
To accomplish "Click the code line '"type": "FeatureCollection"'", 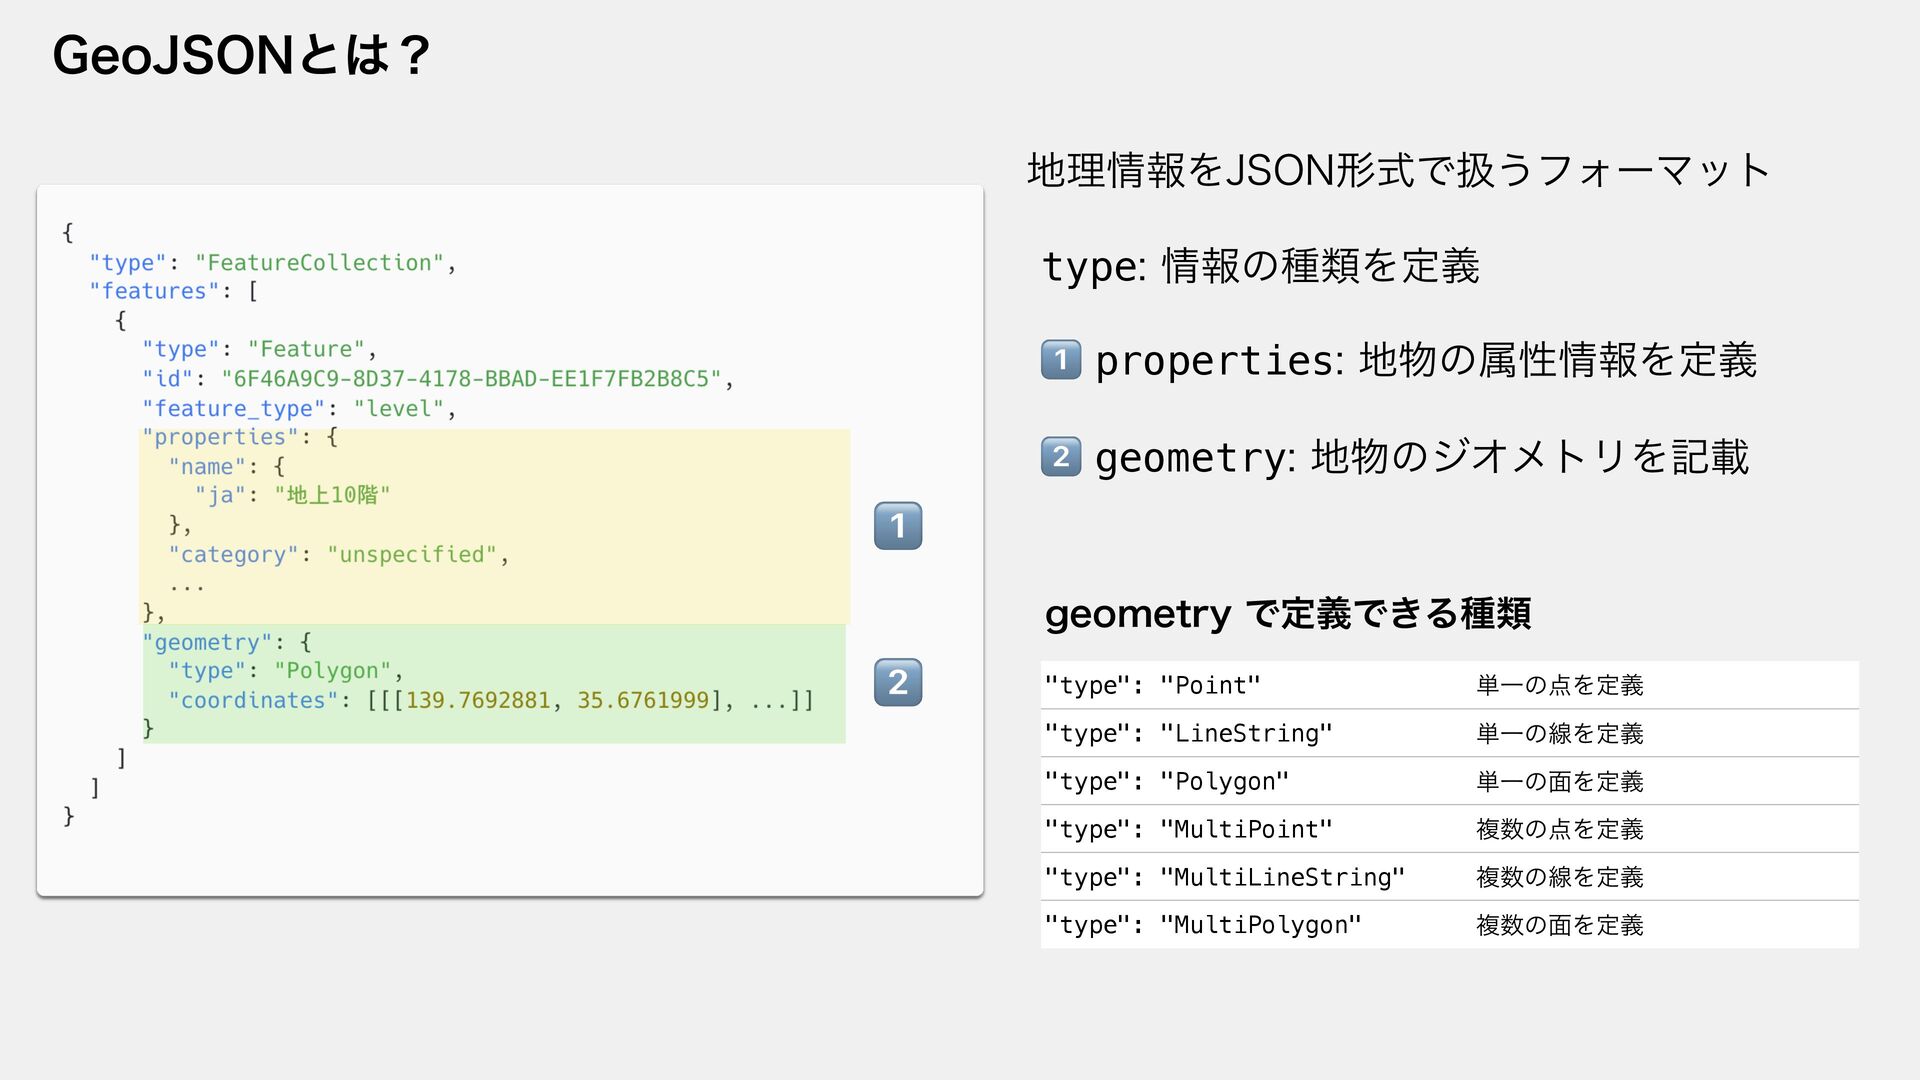I will coord(273,262).
